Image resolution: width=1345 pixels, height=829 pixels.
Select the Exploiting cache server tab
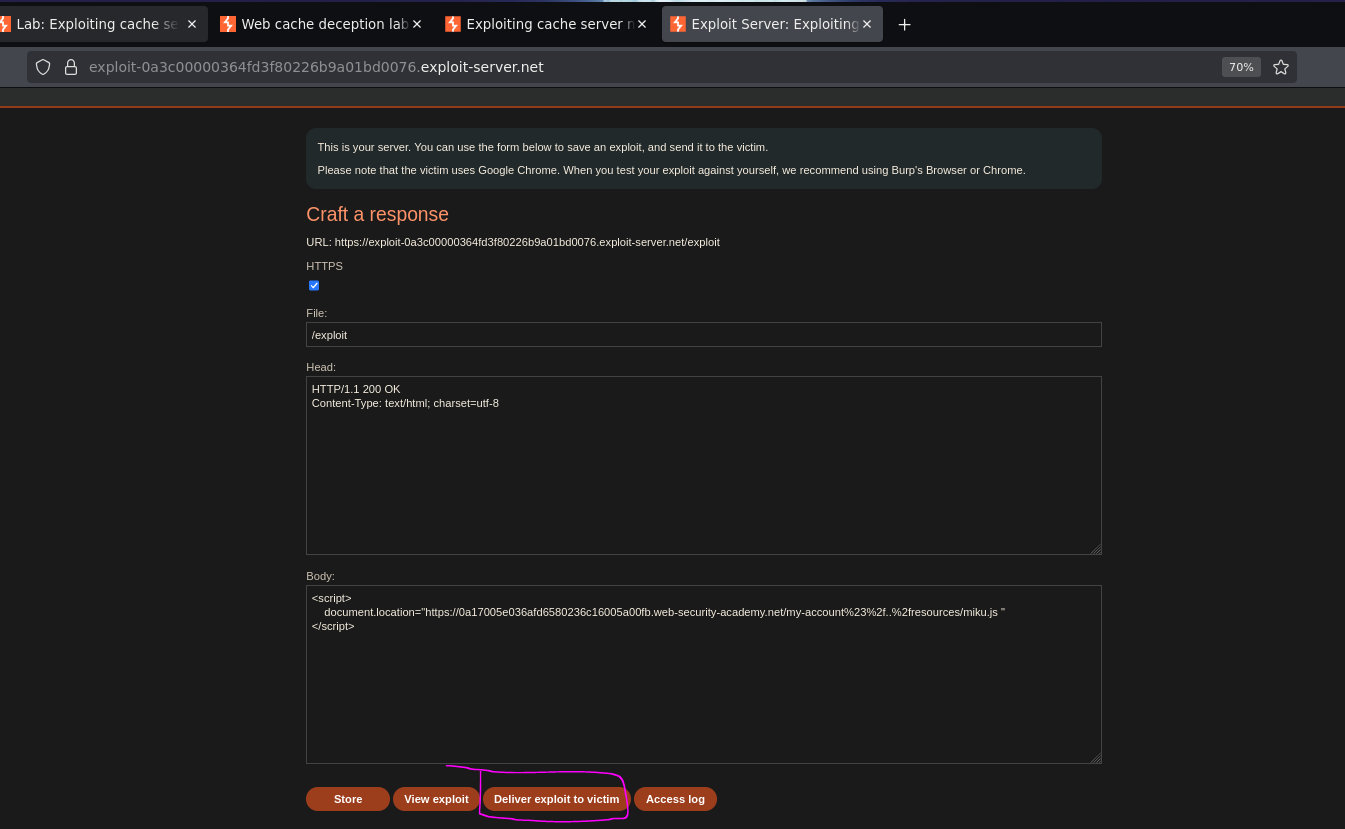point(546,24)
